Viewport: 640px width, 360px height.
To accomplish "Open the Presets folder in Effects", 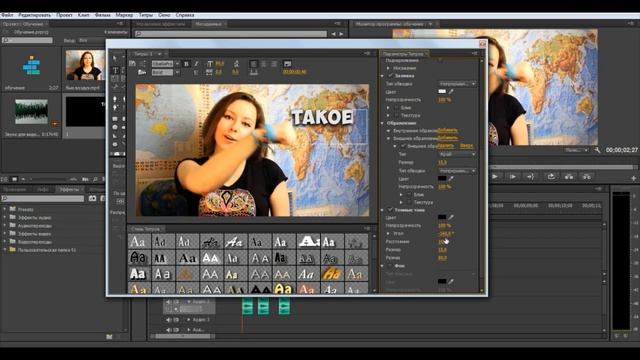I will (x=25, y=209).
